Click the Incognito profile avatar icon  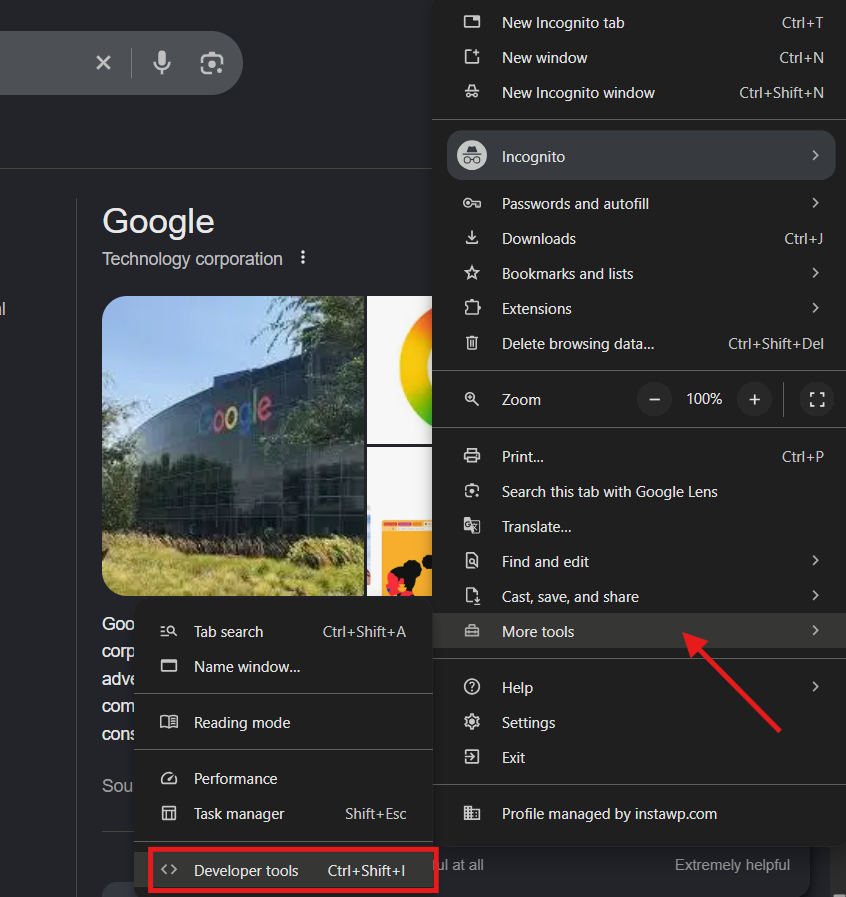pyautogui.click(x=472, y=156)
